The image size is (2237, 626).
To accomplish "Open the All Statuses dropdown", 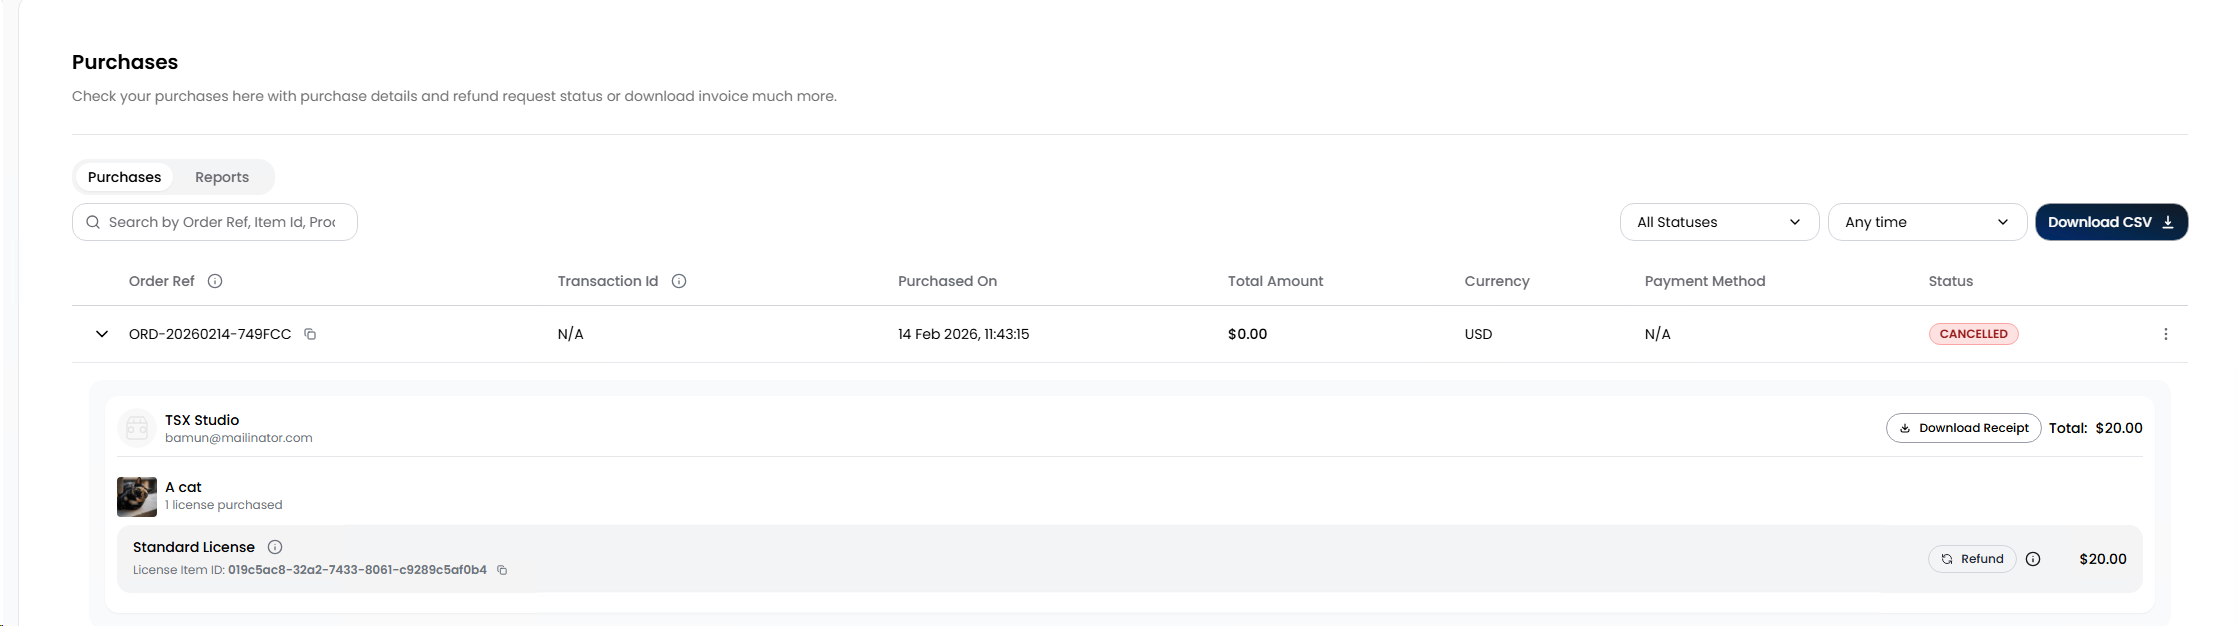I will (1718, 222).
